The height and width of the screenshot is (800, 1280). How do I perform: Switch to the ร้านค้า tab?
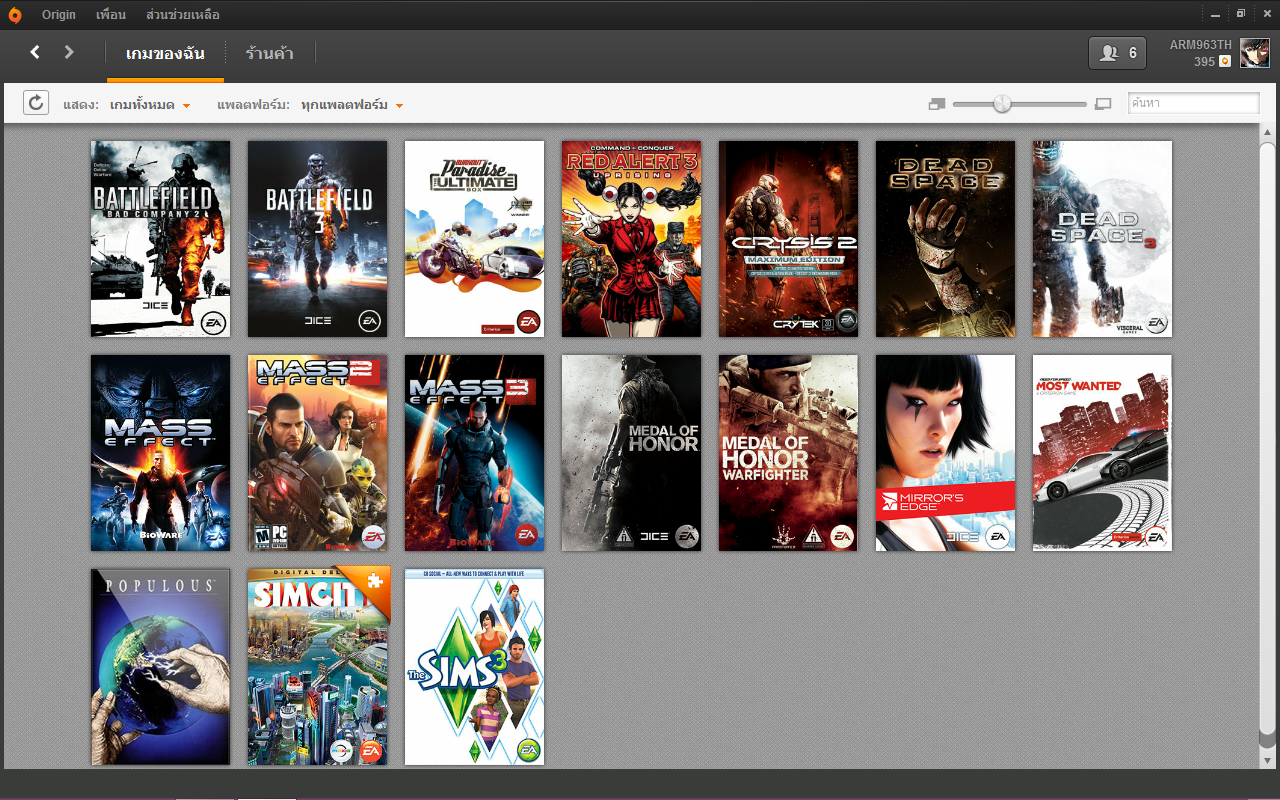pos(270,54)
